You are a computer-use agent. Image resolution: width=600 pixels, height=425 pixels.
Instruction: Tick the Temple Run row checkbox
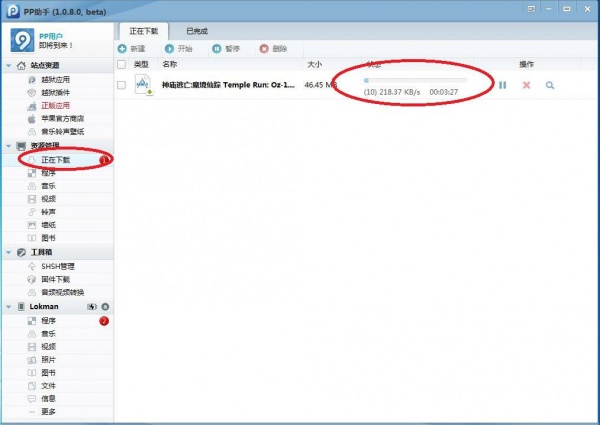121,85
